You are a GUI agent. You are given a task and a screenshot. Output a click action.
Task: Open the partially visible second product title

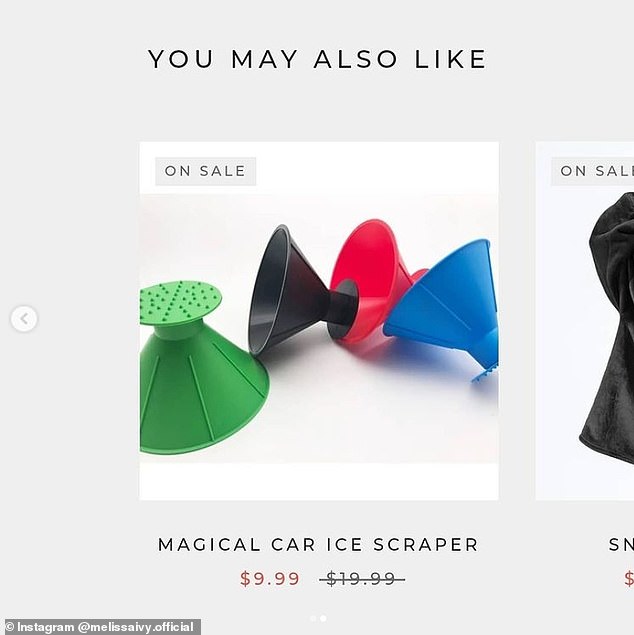click(x=621, y=545)
